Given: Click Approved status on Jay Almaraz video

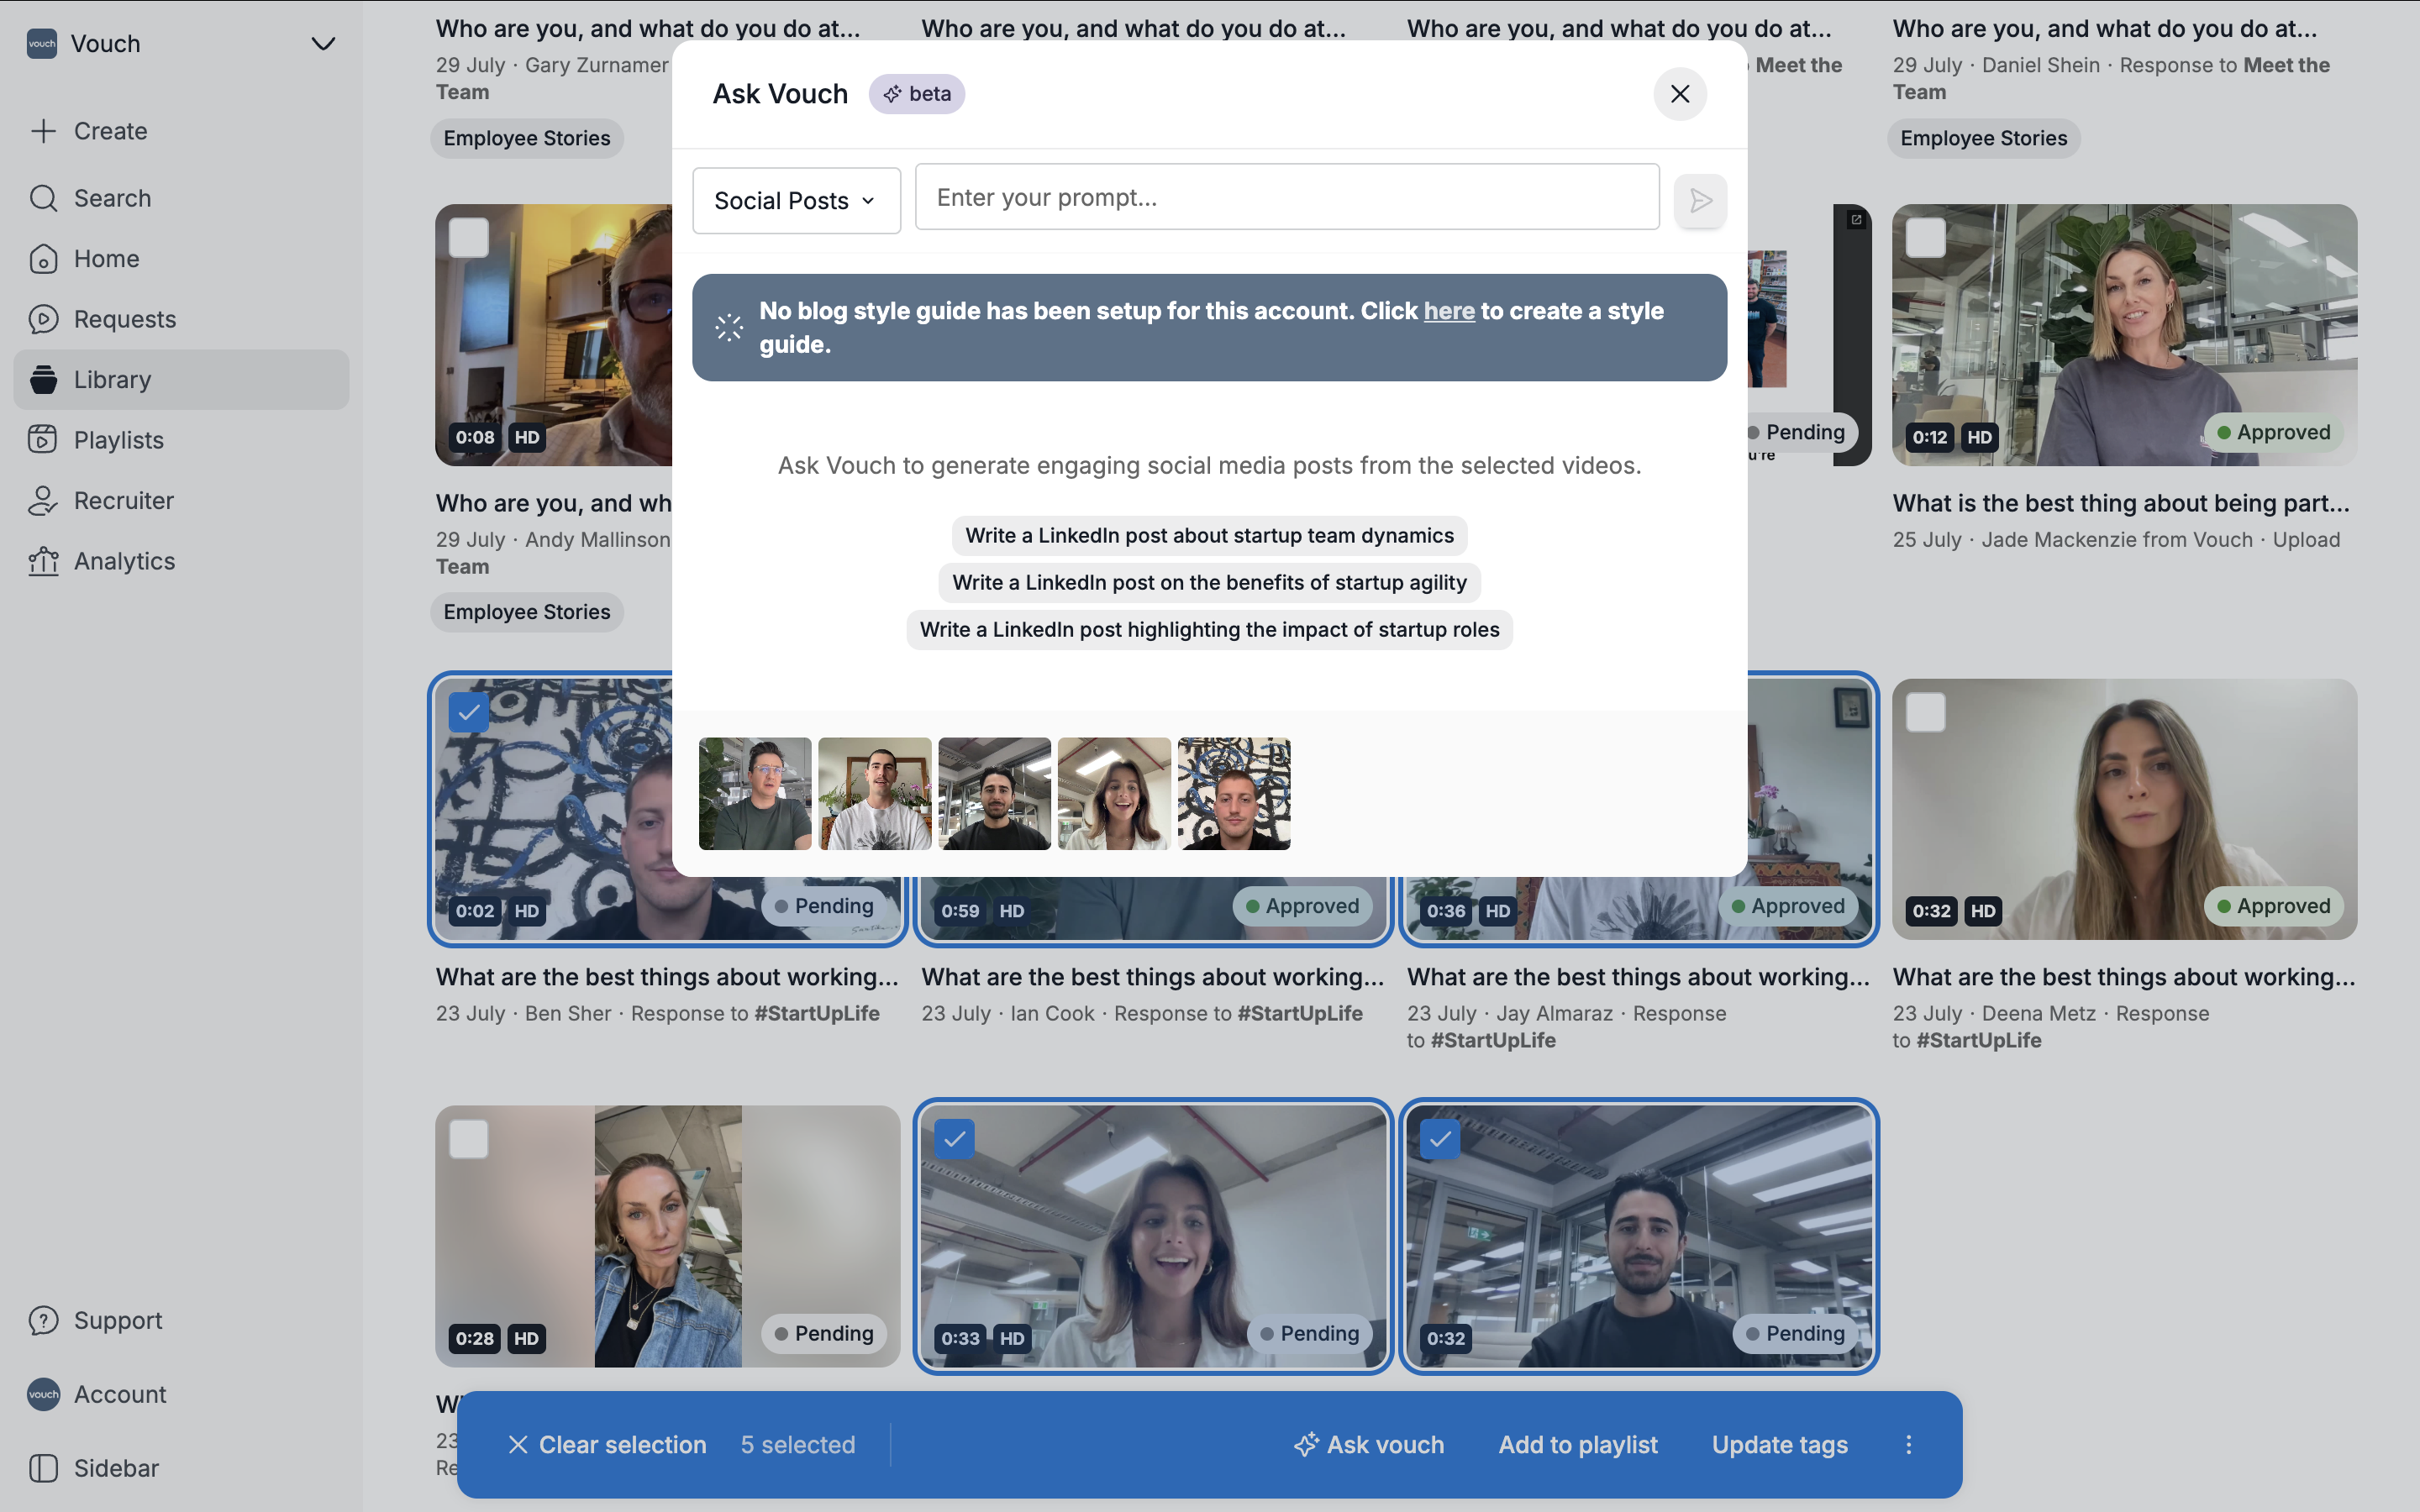Looking at the screenshot, I should pos(1788,906).
